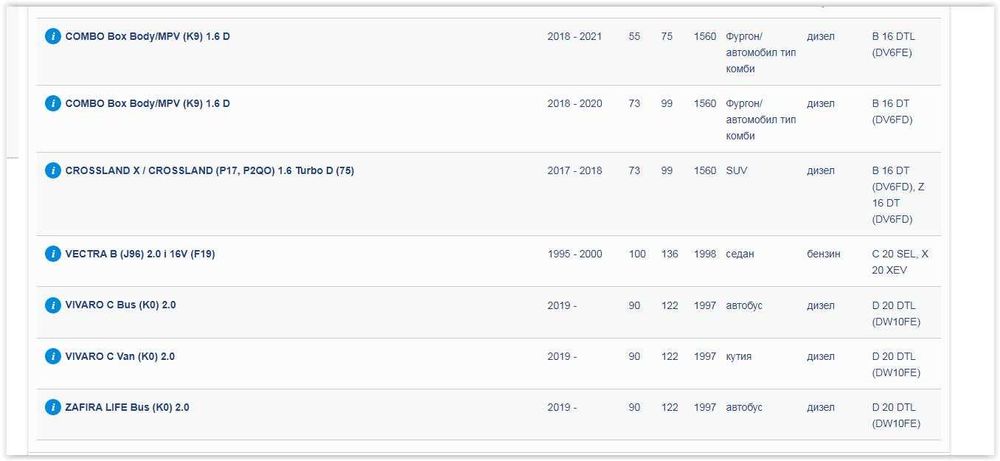Click engine code C 20 SEL, X 20 XEV

(900, 262)
